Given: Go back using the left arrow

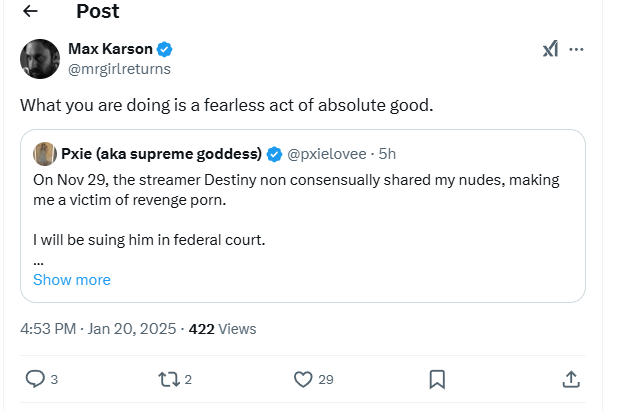Looking at the screenshot, I should (x=30, y=11).
